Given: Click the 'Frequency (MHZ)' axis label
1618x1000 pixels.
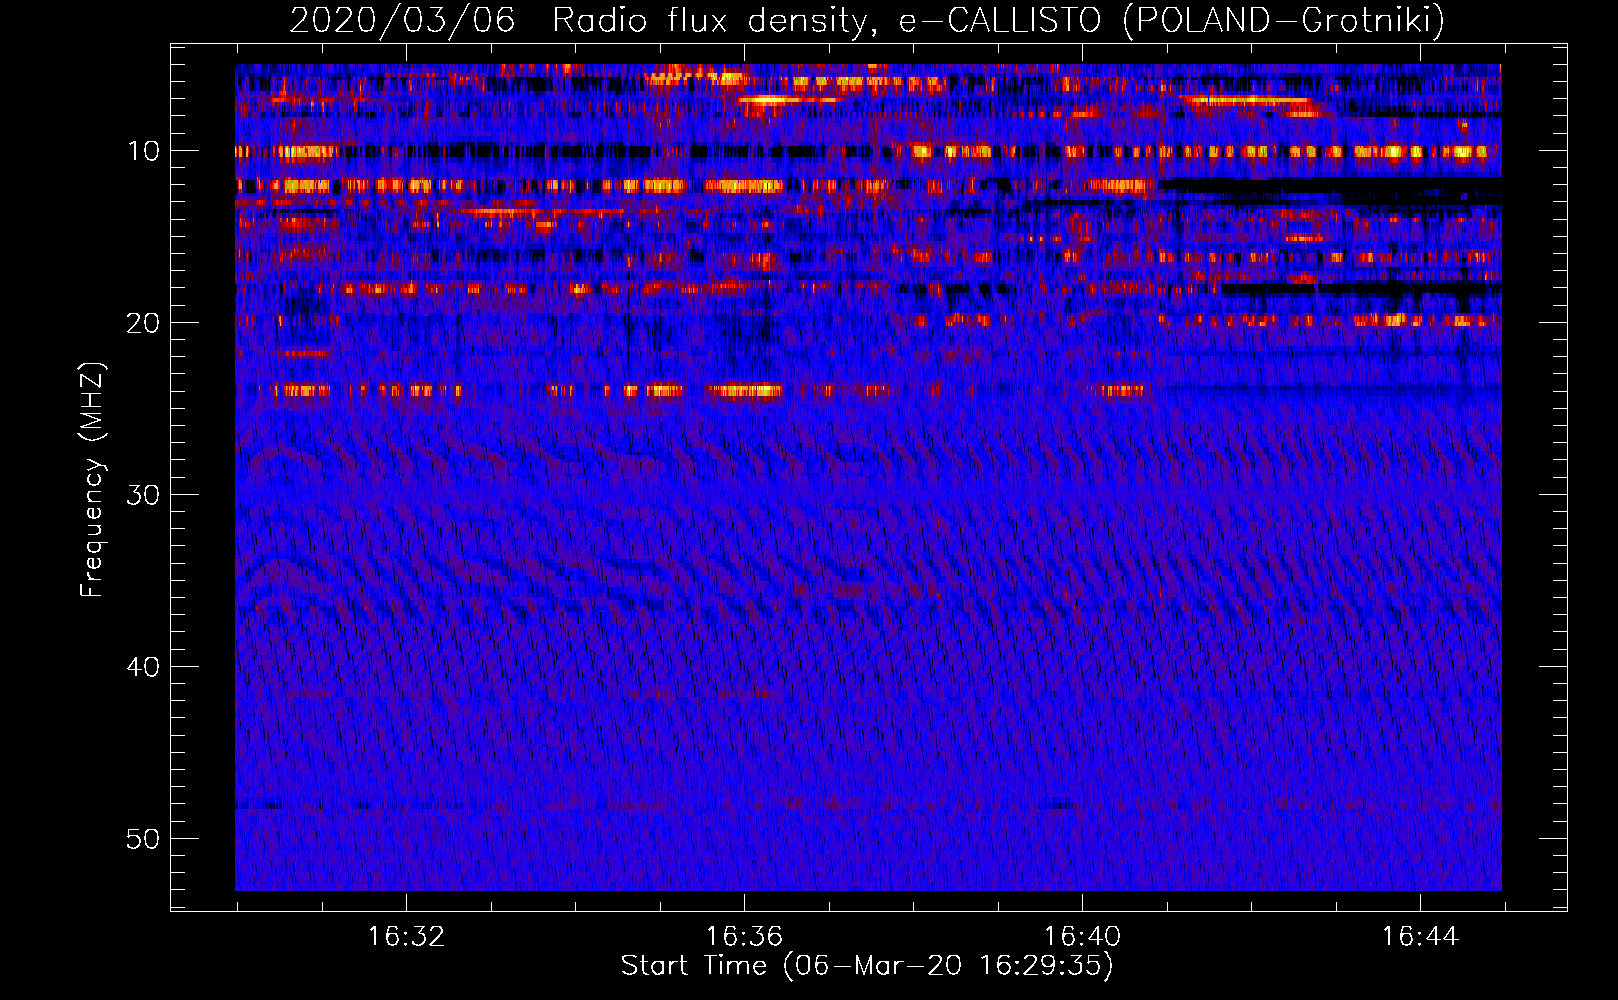Looking at the screenshot, I should tap(92, 480).
